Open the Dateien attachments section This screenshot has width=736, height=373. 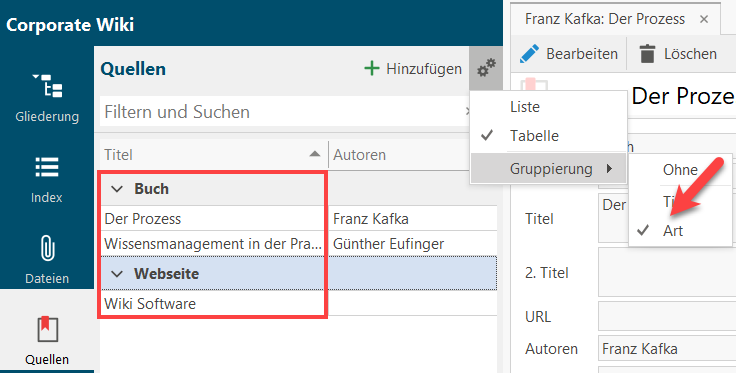47,260
